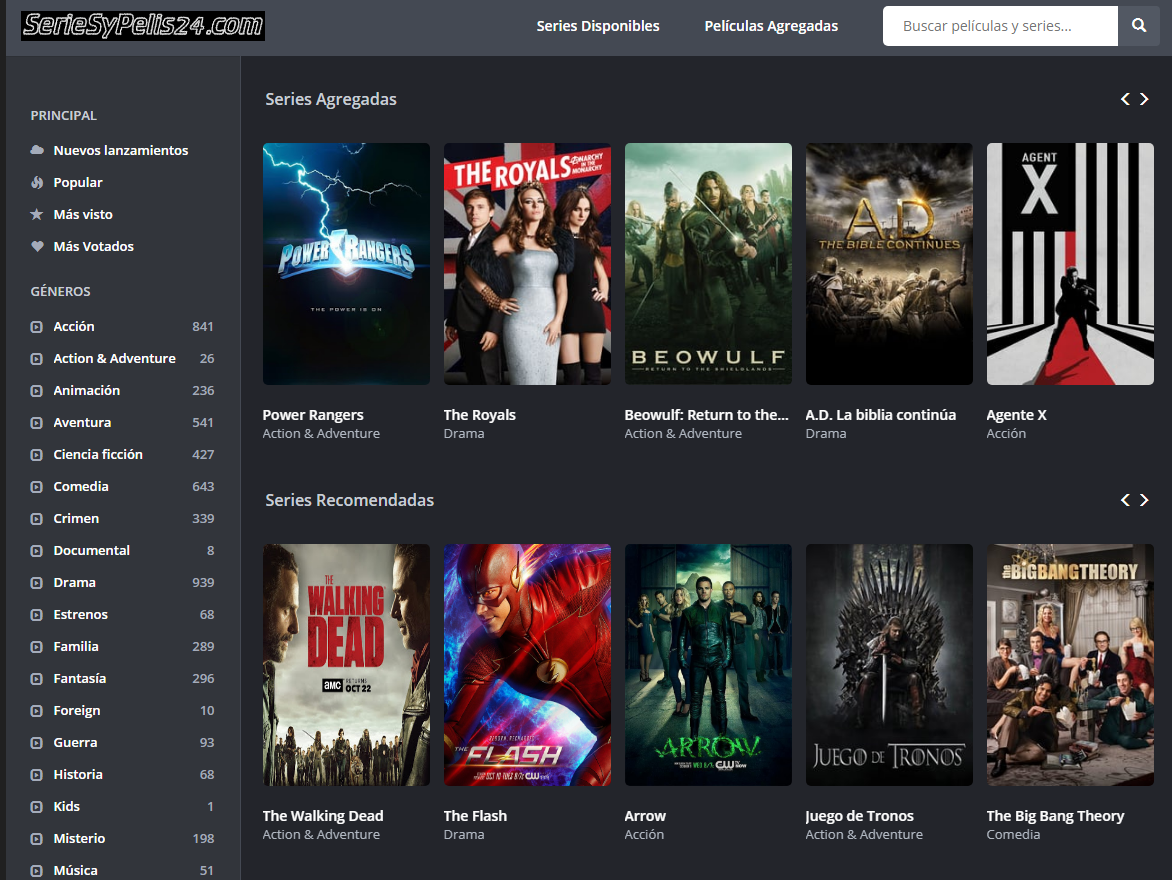
Task: Open The Walking Dead poster
Action: pos(346,665)
